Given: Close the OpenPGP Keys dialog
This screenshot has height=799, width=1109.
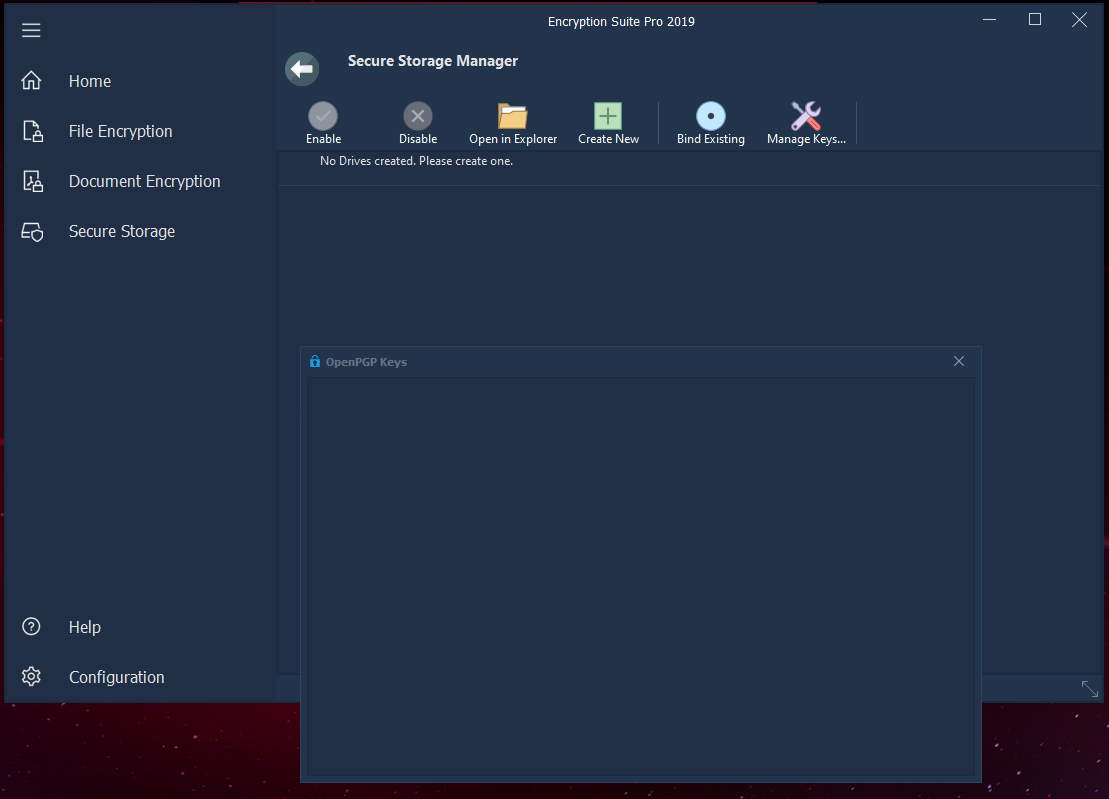Looking at the screenshot, I should [x=959, y=361].
